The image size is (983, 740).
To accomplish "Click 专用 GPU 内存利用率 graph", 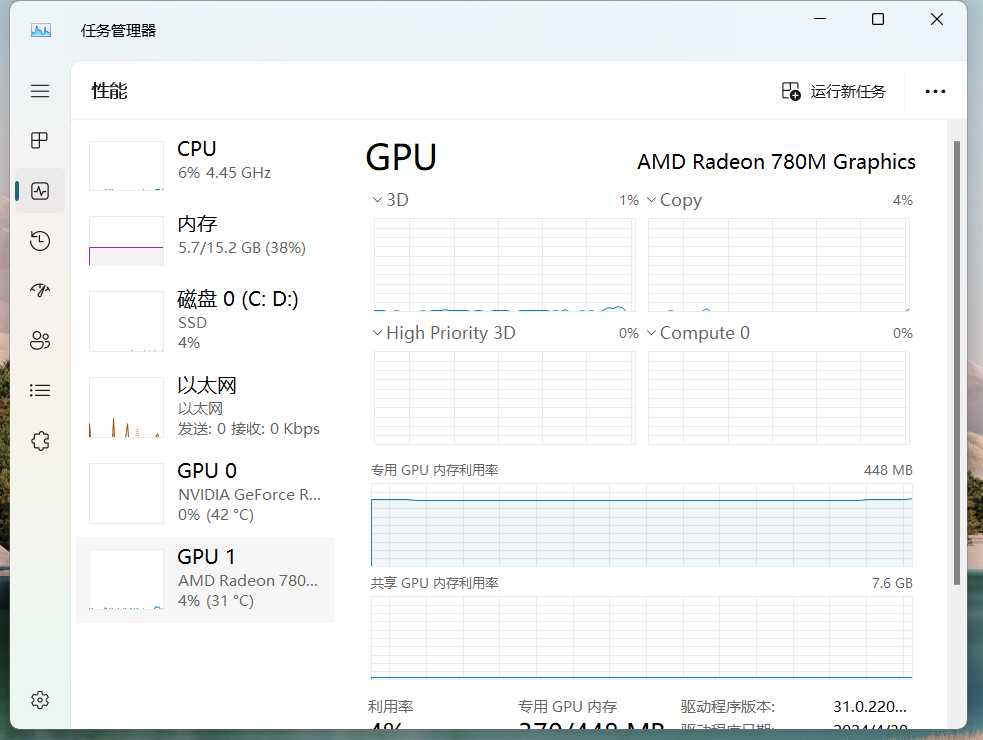I will tap(641, 525).
